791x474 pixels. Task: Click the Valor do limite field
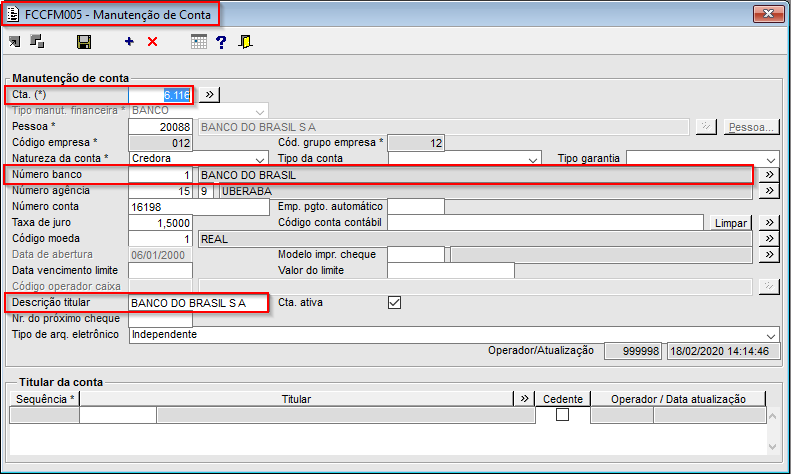tap(451, 271)
